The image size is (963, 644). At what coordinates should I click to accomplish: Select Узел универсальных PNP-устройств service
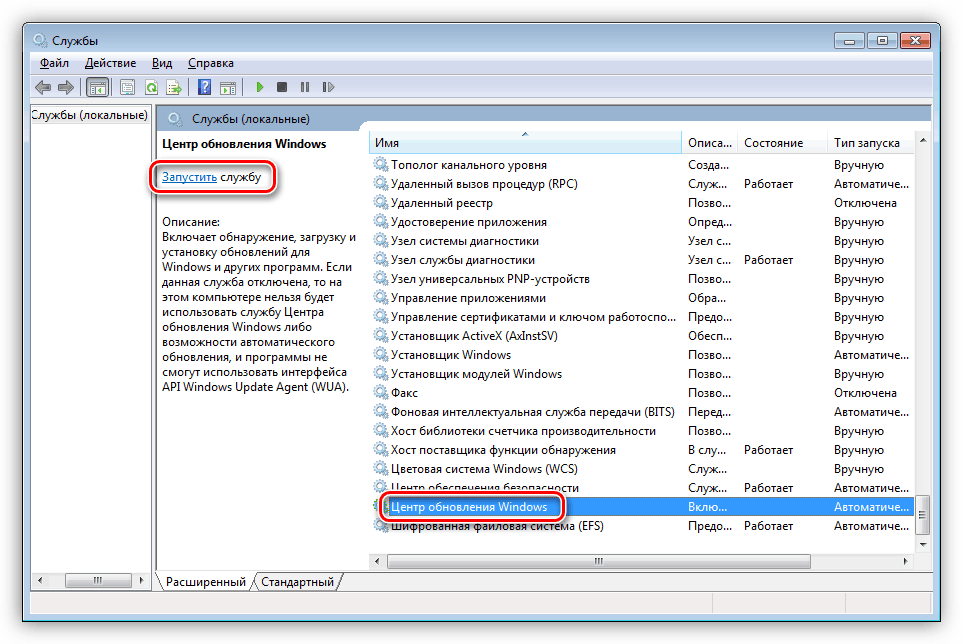(642, 279)
